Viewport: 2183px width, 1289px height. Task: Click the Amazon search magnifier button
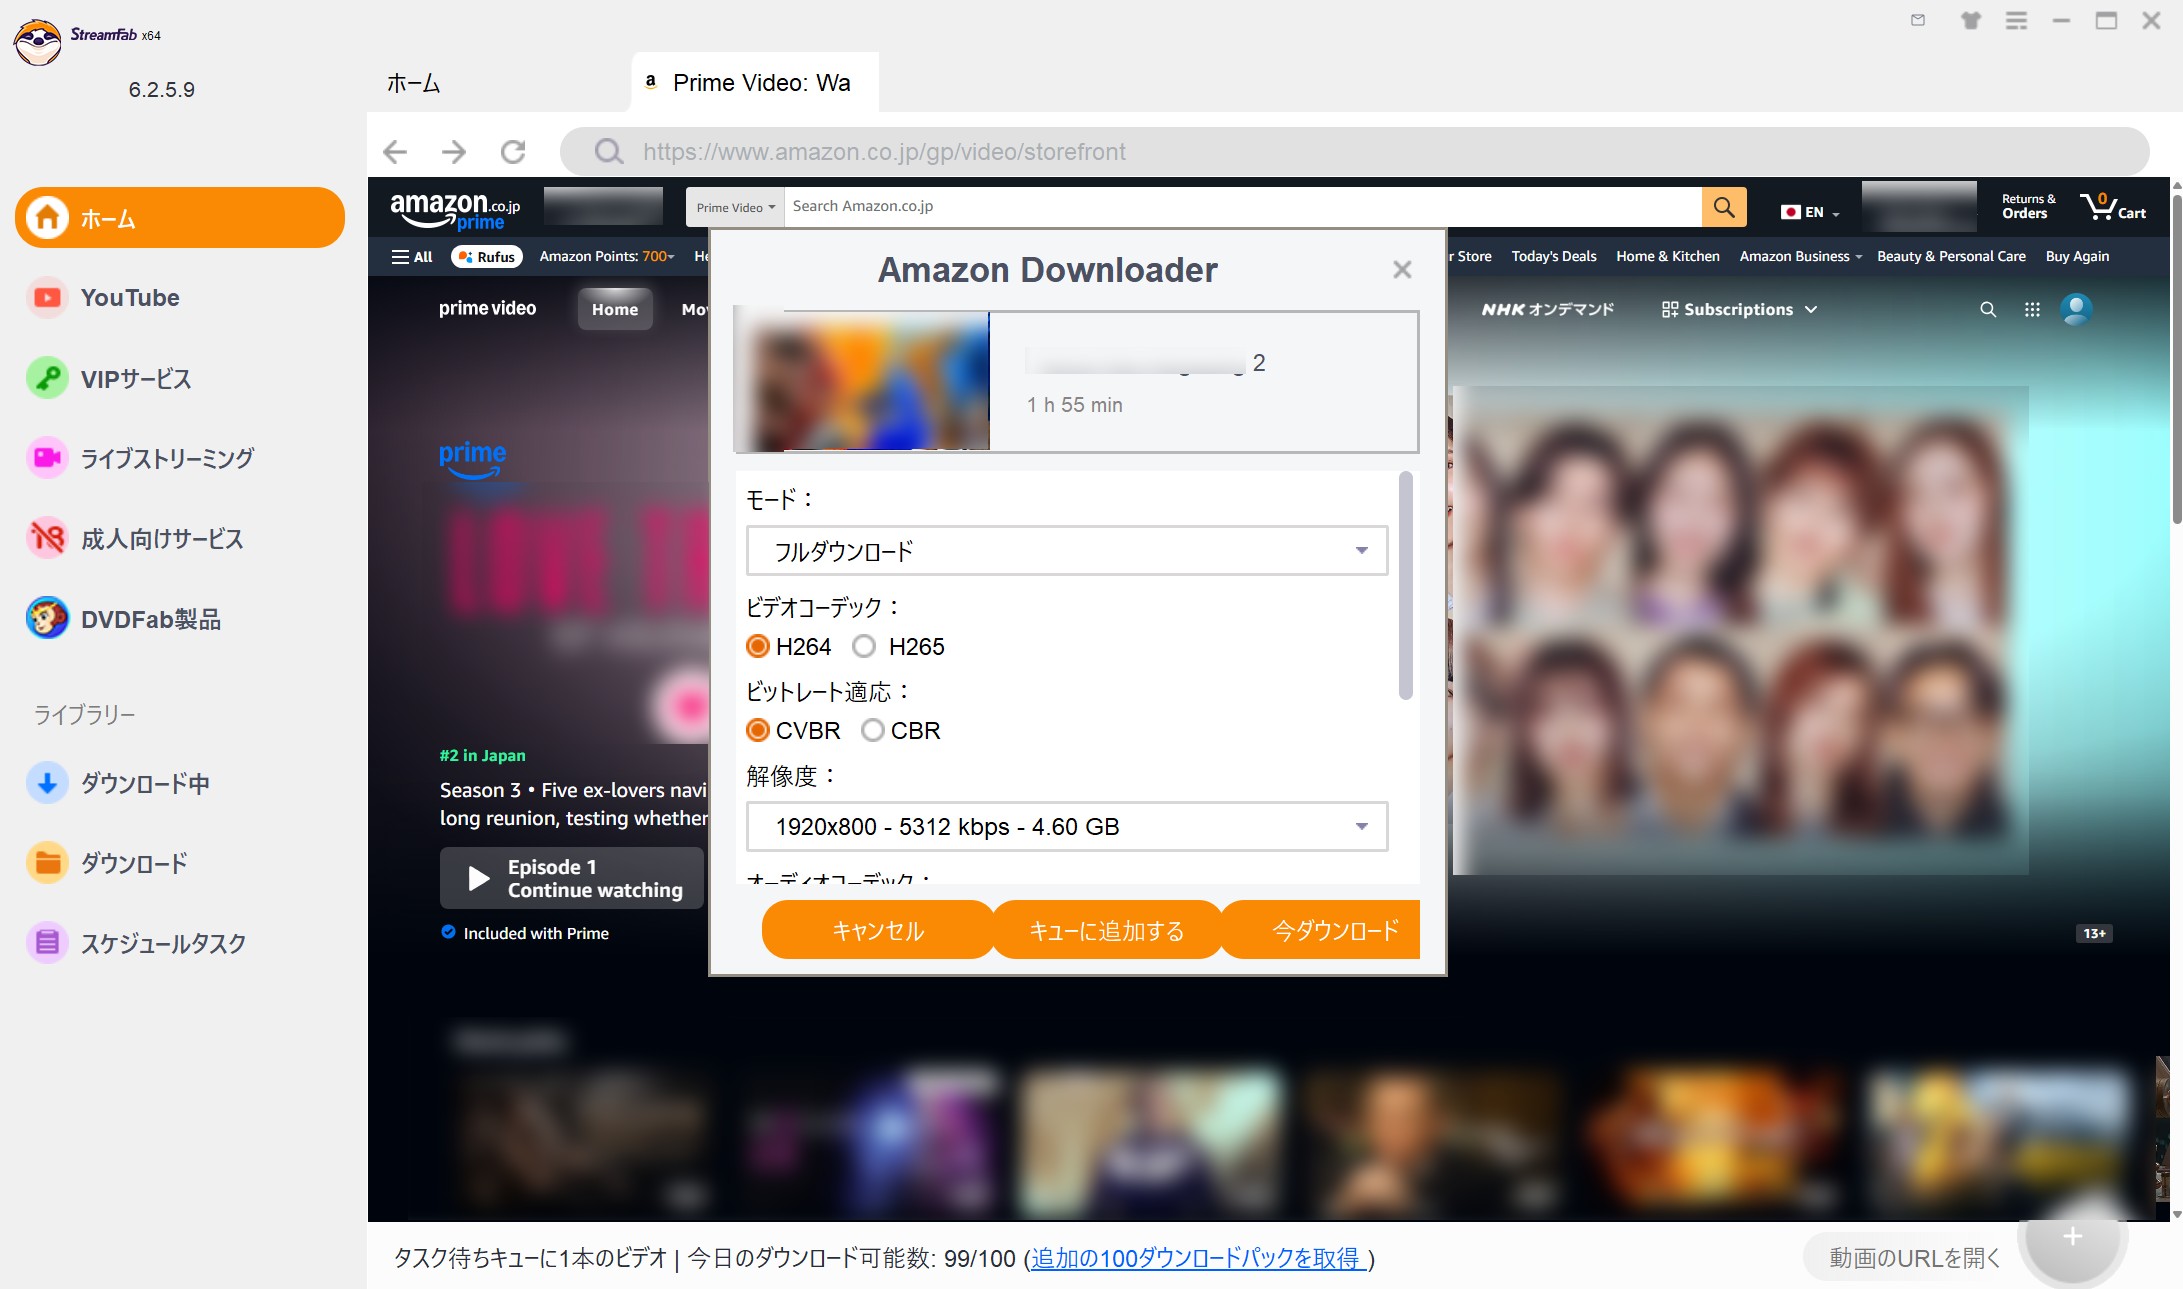[1724, 207]
